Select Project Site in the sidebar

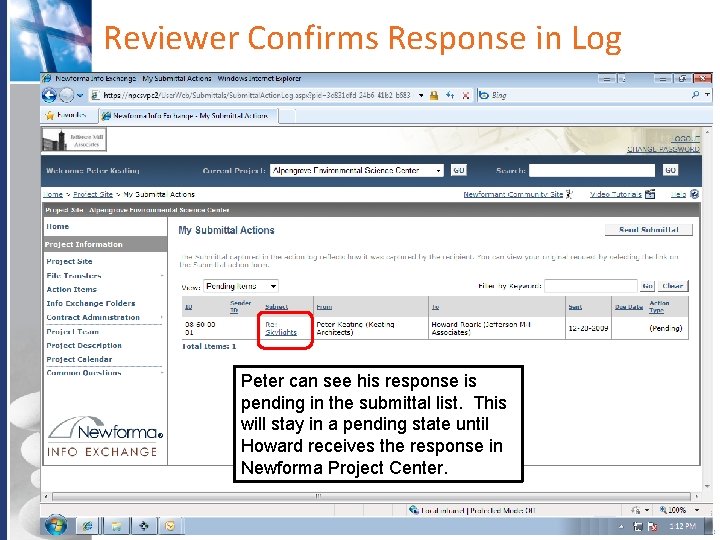69,261
